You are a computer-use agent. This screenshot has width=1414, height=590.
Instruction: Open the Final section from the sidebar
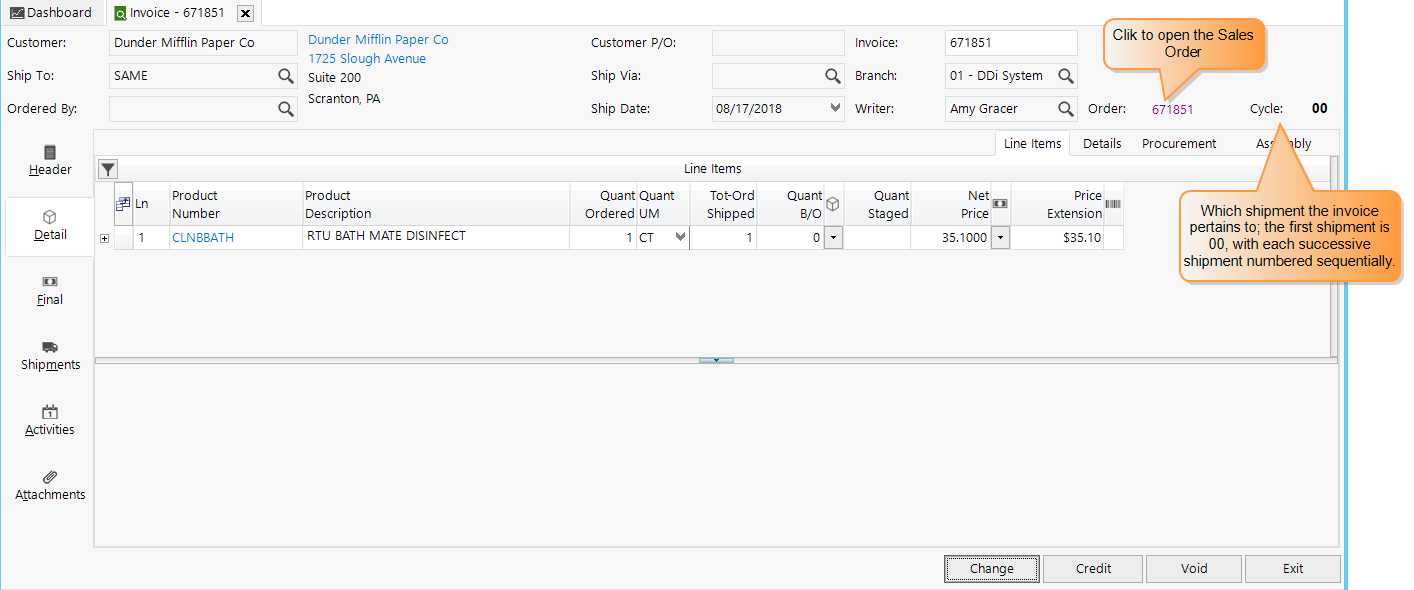(x=49, y=290)
